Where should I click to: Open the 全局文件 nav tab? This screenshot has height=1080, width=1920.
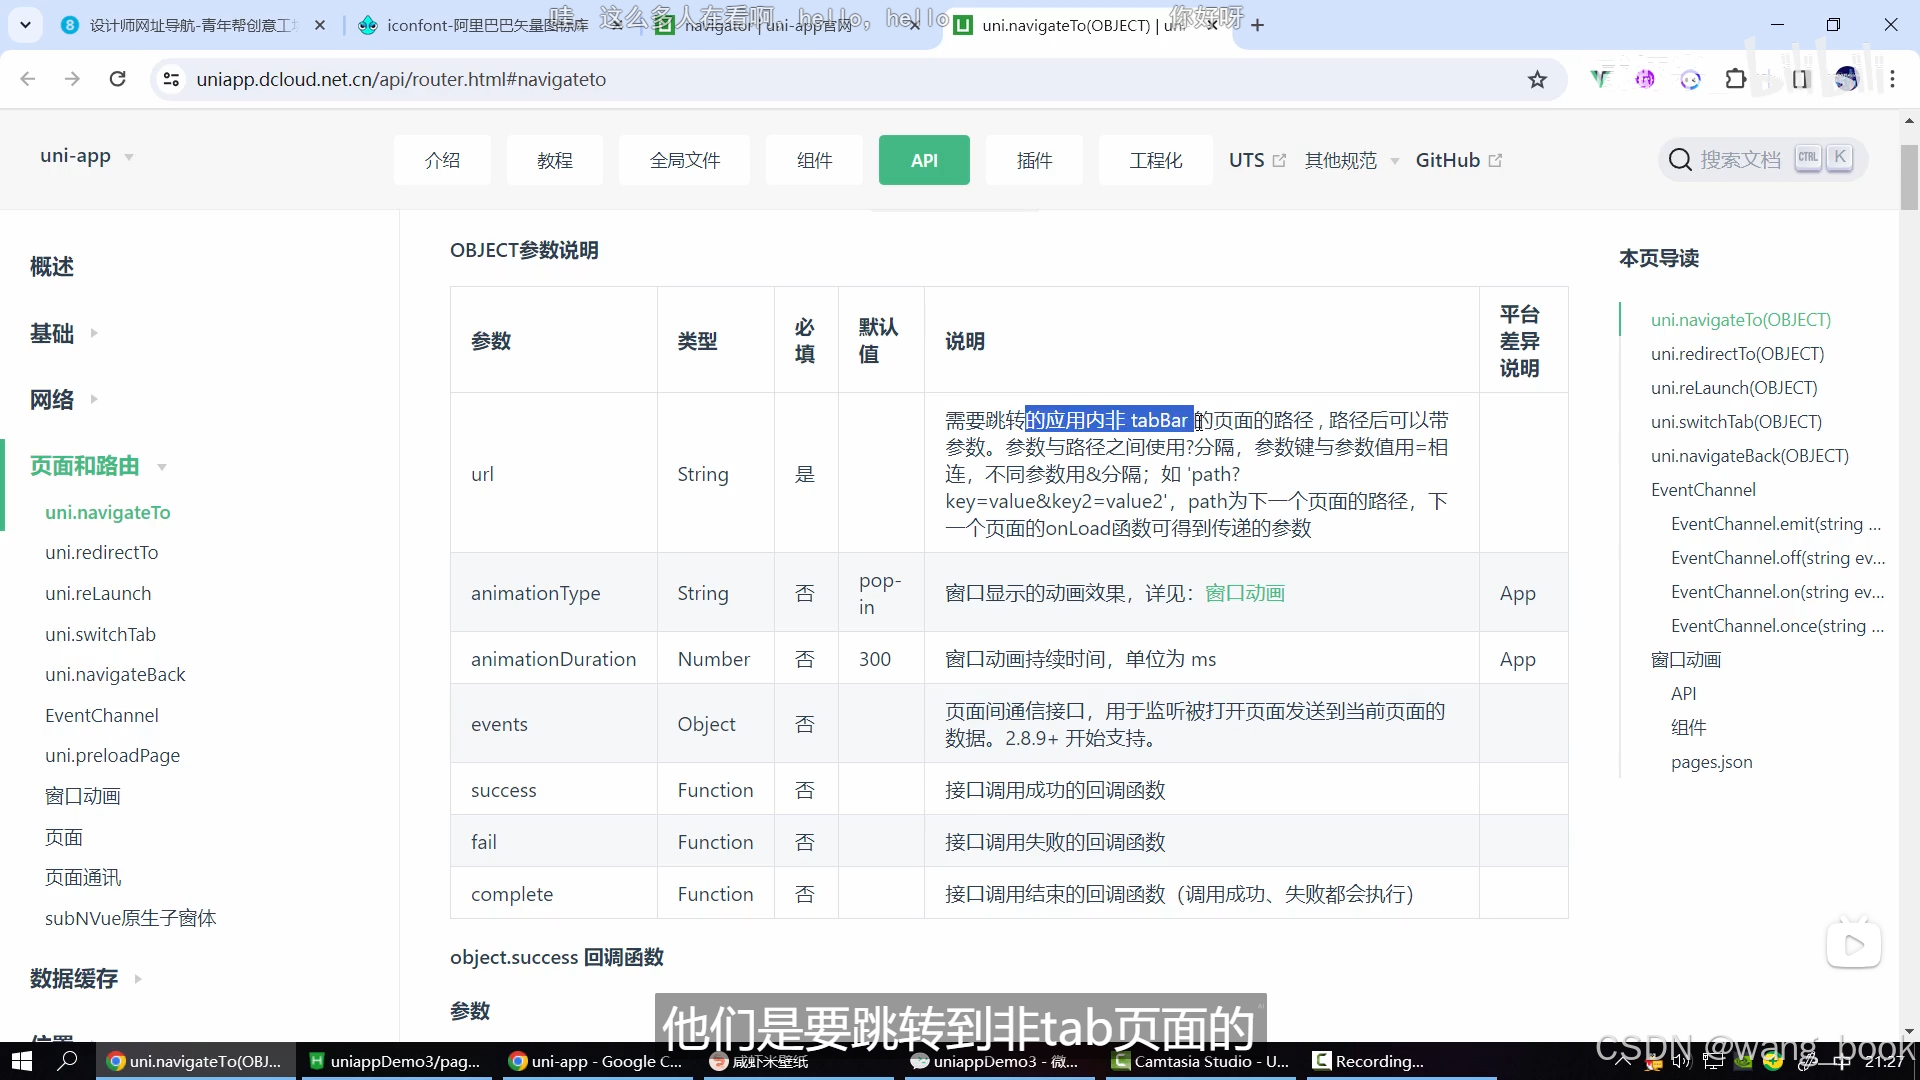click(x=685, y=160)
